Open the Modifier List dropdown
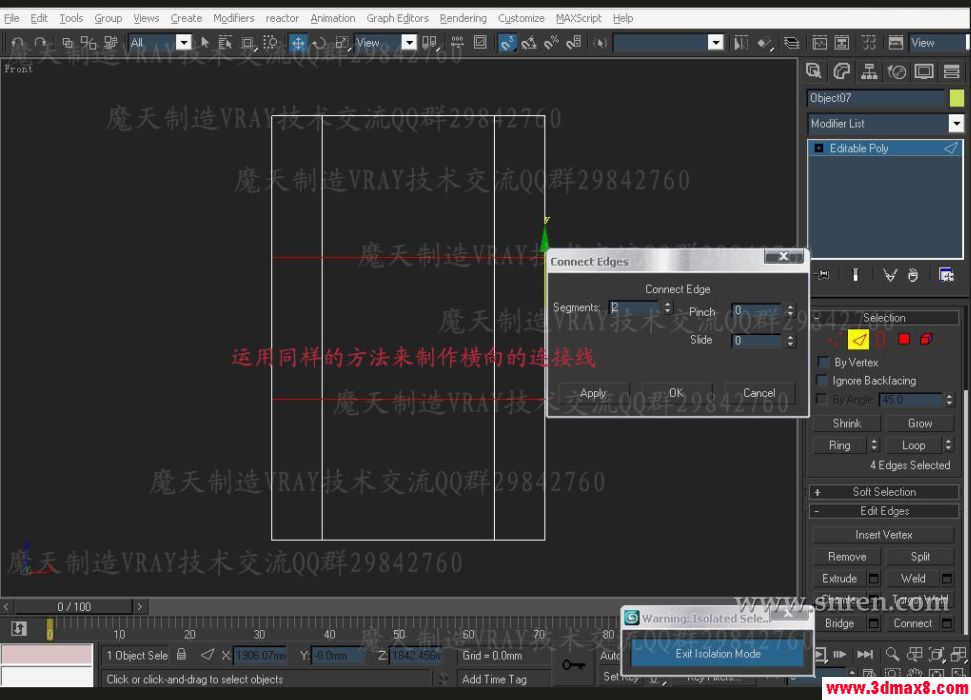The width and height of the screenshot is (971, 700). point(957,123)
